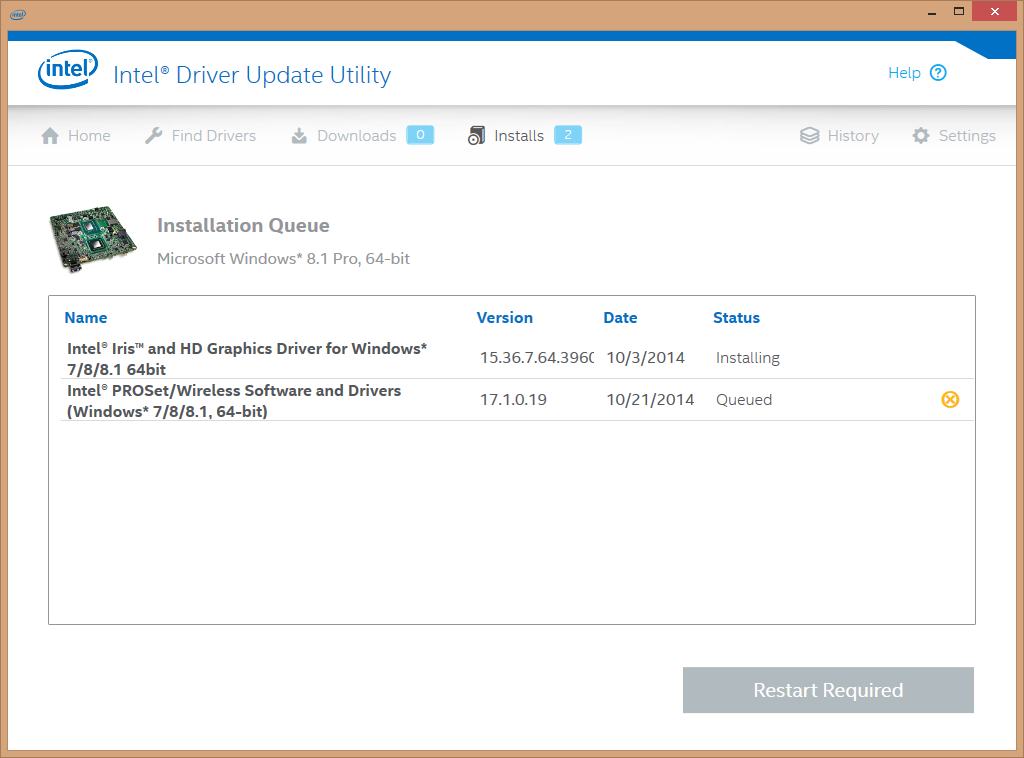Click the Intel logo in the header
1024x758 pixels.
67,71
